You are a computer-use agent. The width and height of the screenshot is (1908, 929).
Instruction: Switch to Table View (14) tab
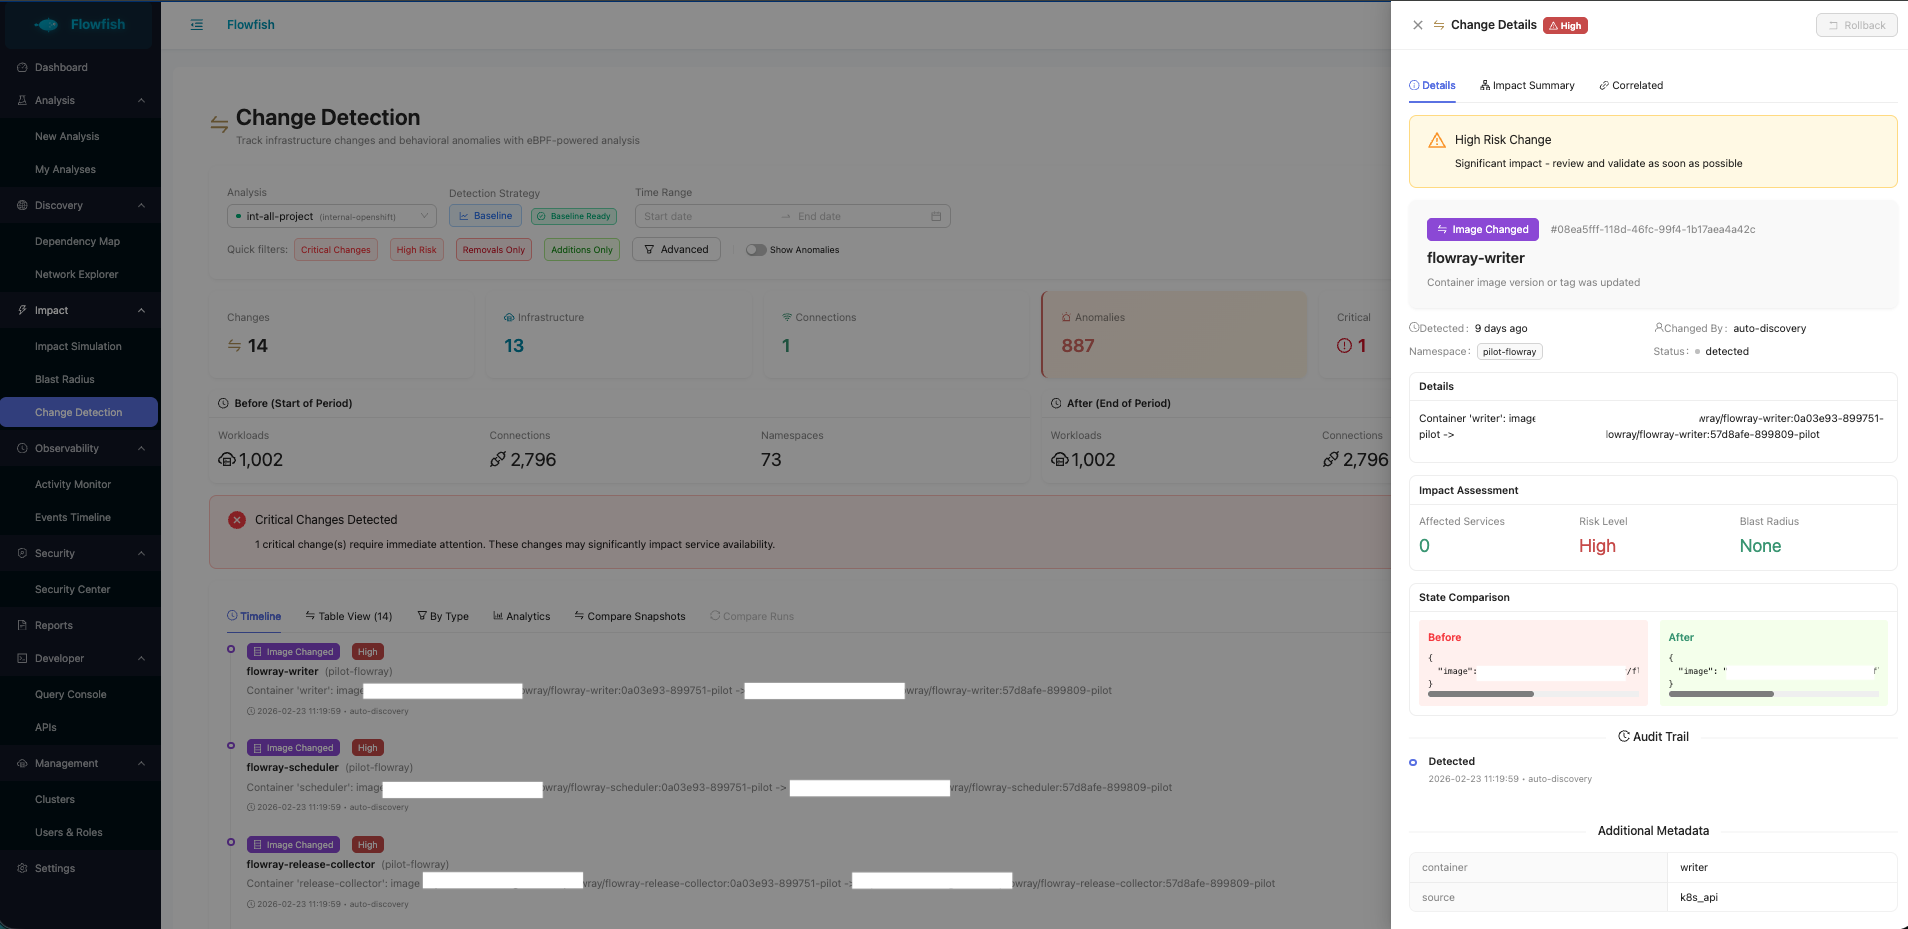pos(349,616)
